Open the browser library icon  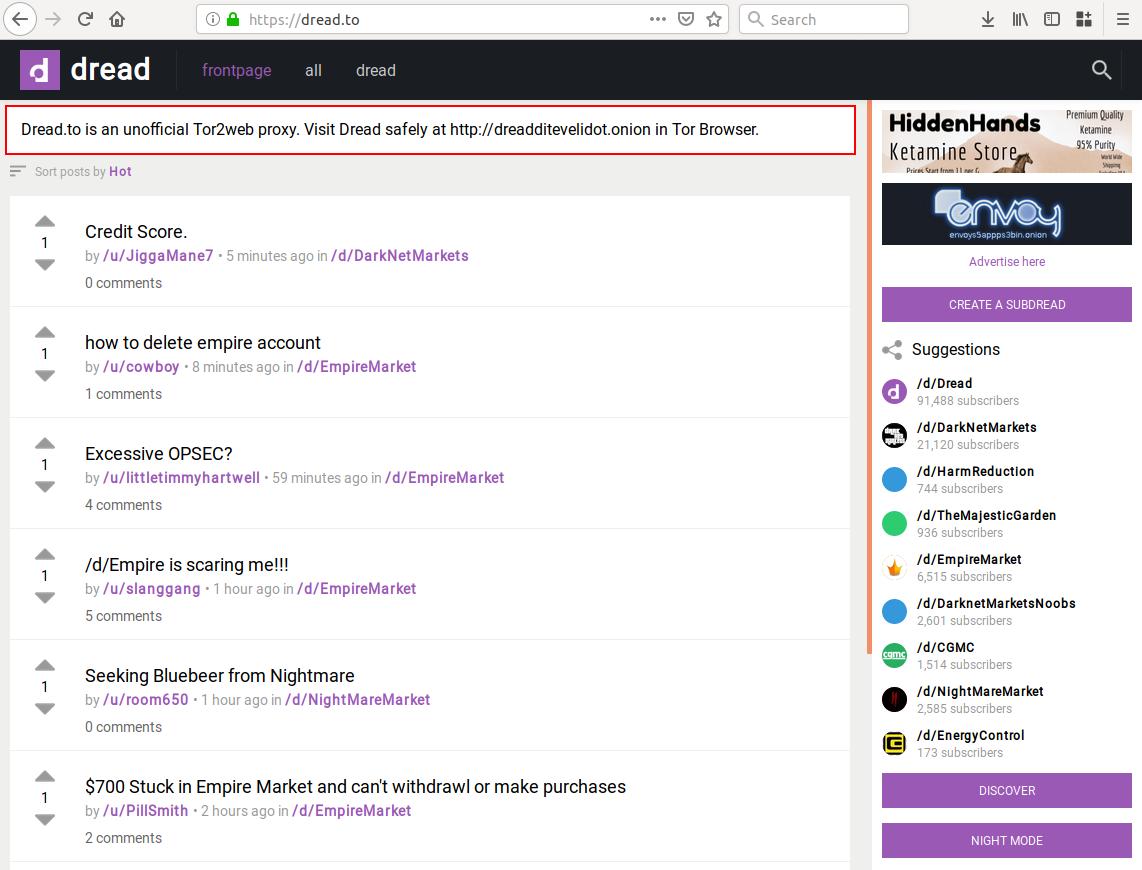click(x=1020, y=20)
